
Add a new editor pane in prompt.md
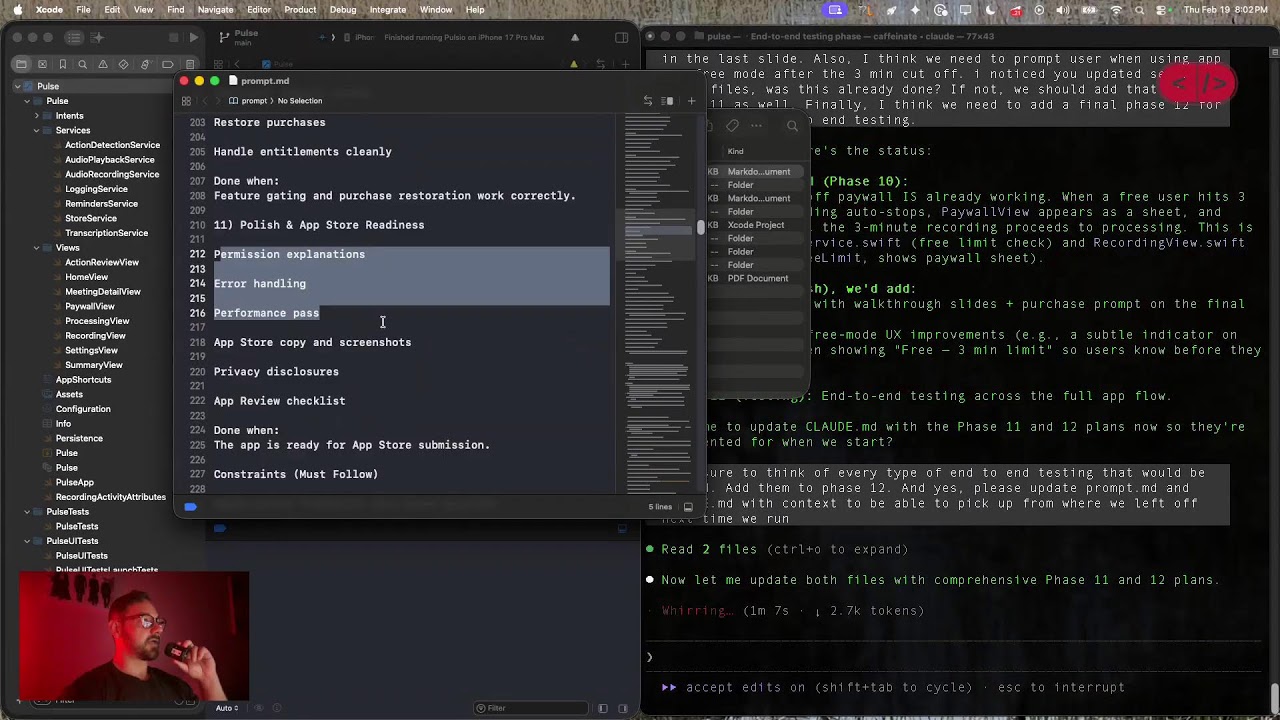click(691, 101)
